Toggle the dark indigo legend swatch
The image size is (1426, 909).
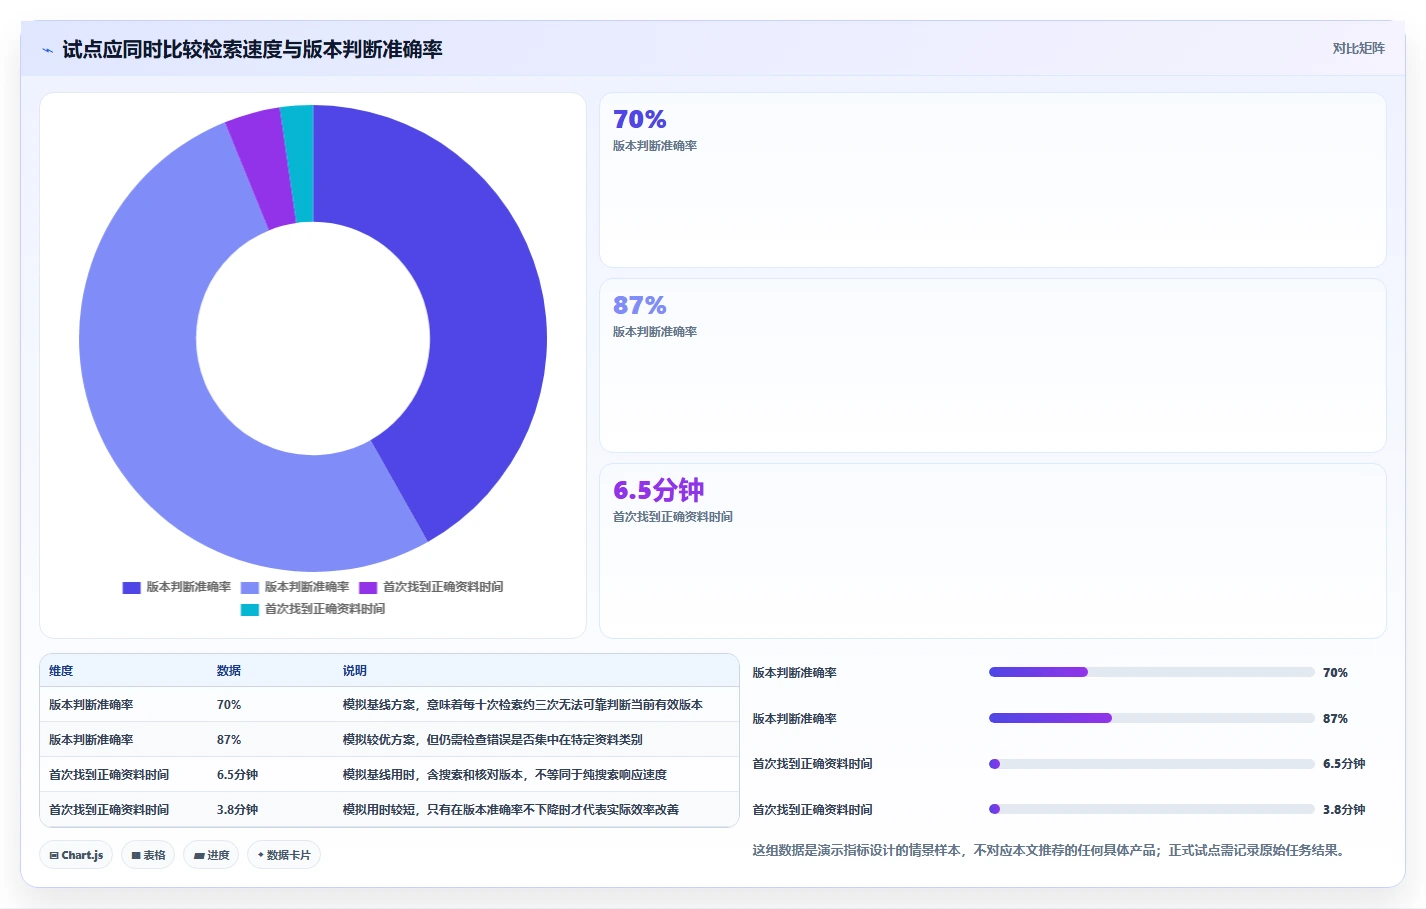tap(131, 588)
